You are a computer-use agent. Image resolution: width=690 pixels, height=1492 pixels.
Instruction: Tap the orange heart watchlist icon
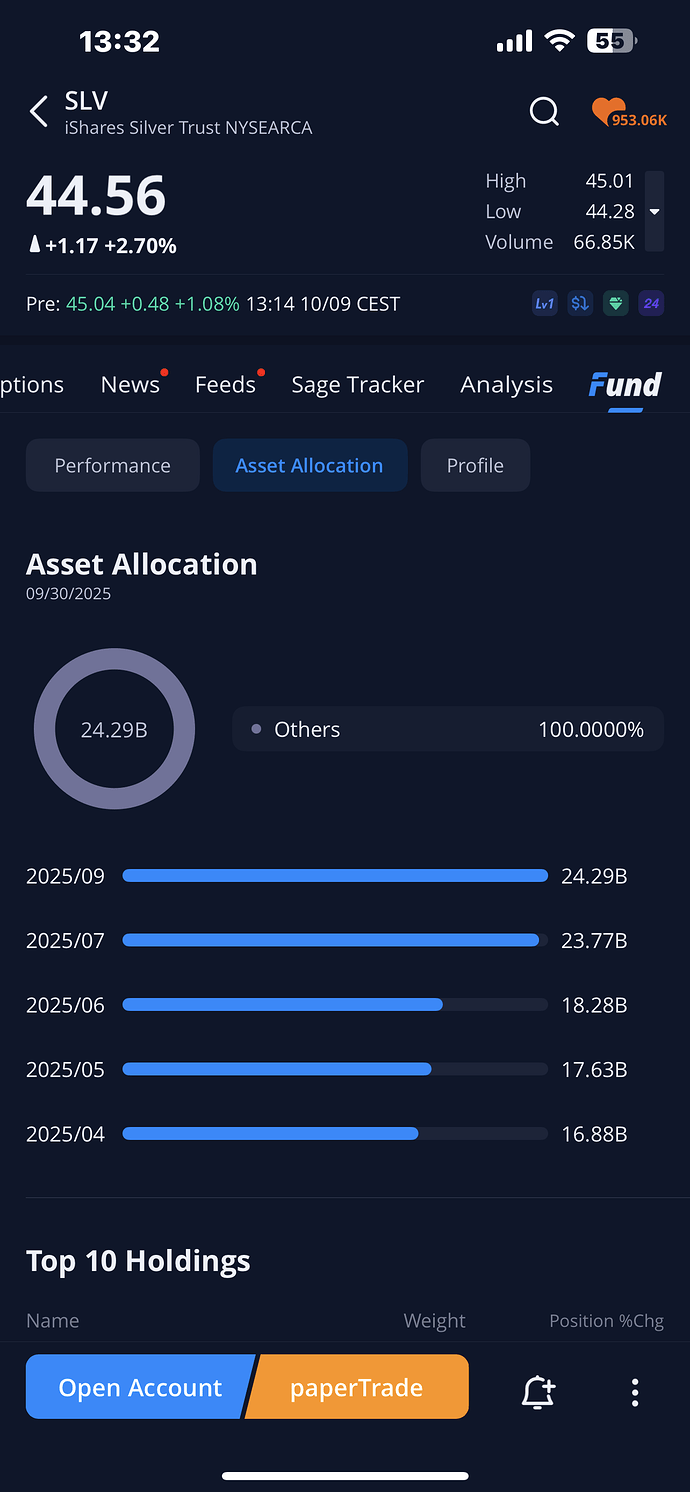click(x=610, y=111)
